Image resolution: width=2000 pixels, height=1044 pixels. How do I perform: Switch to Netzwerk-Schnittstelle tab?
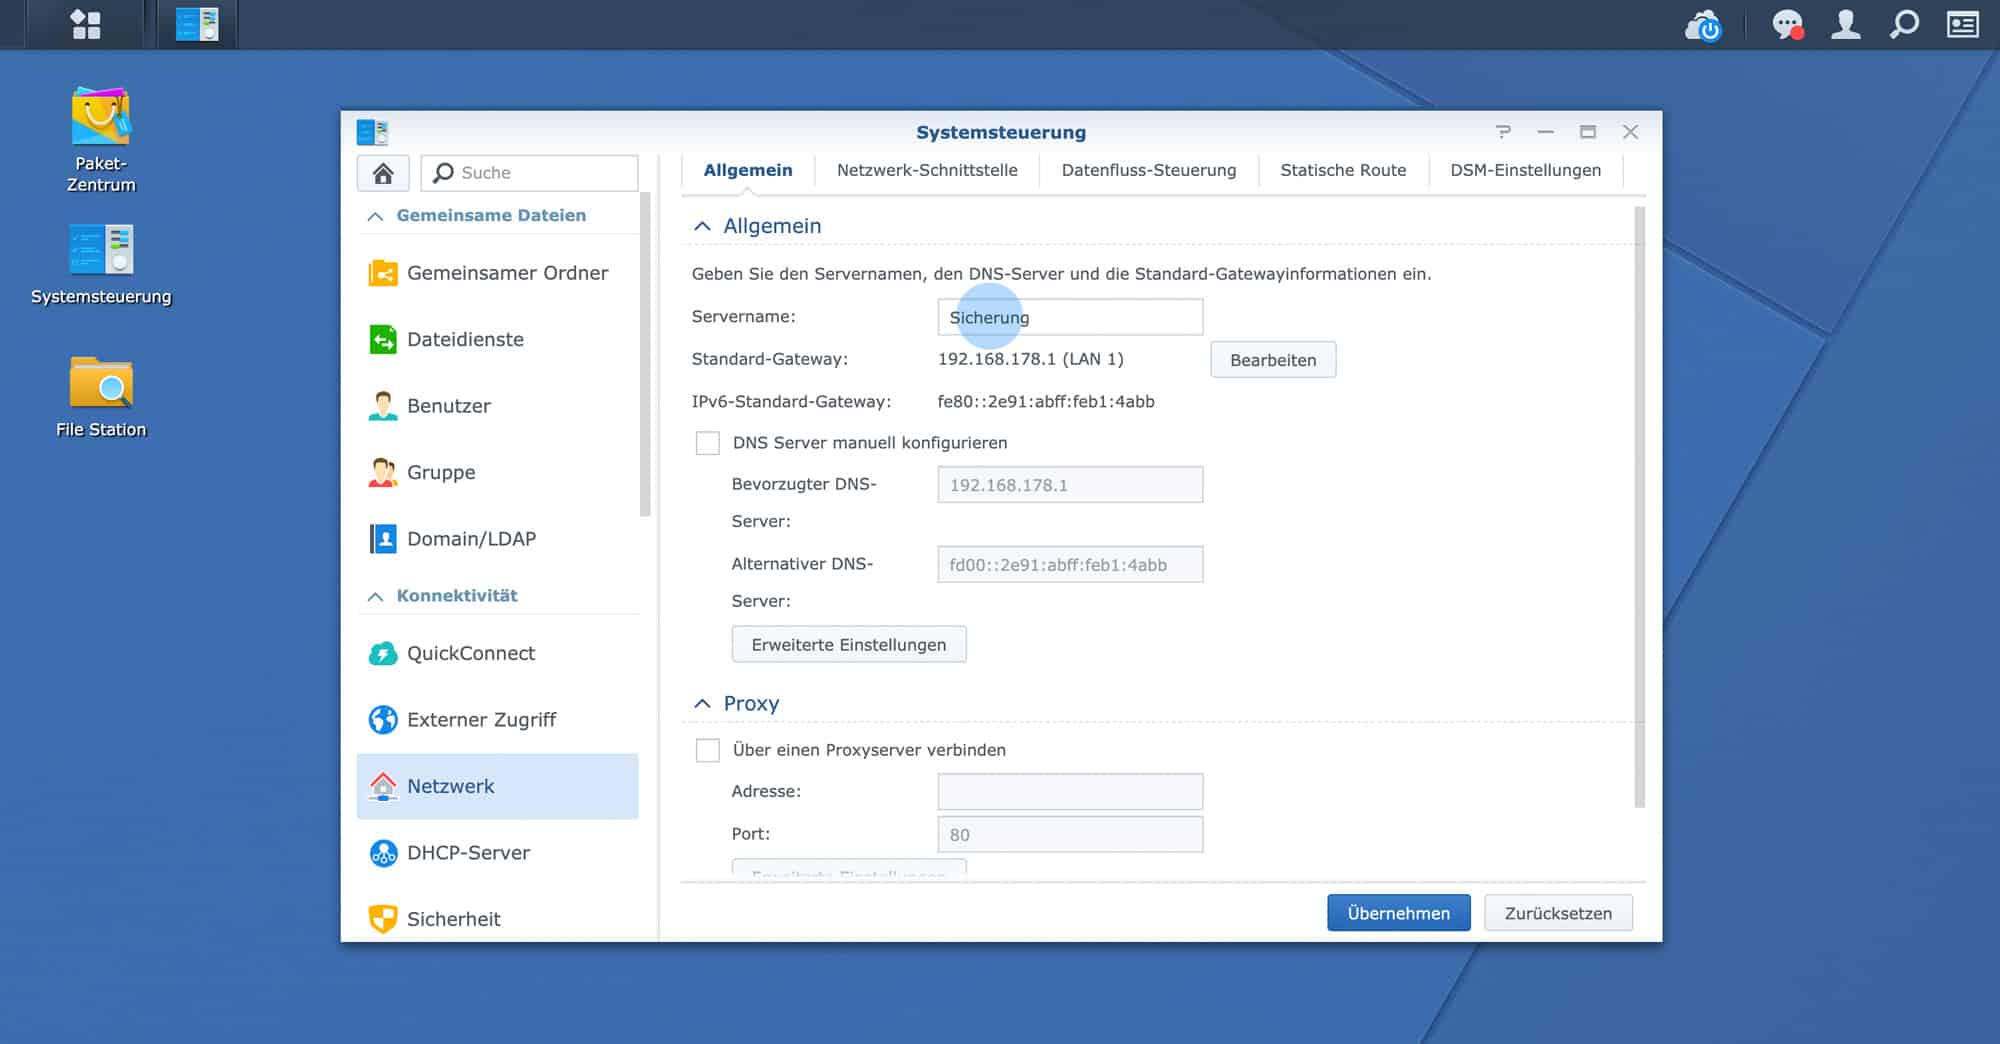click(927, 170)
